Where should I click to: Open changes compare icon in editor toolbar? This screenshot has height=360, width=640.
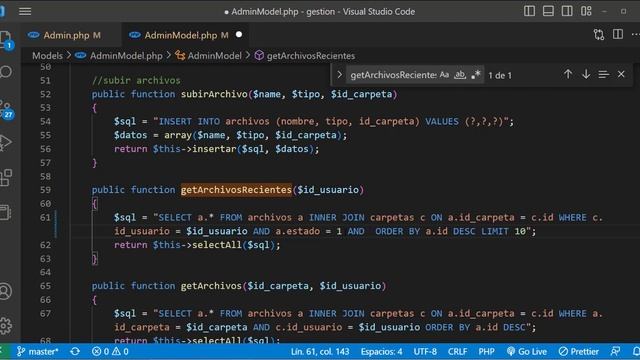pos(599,35)
